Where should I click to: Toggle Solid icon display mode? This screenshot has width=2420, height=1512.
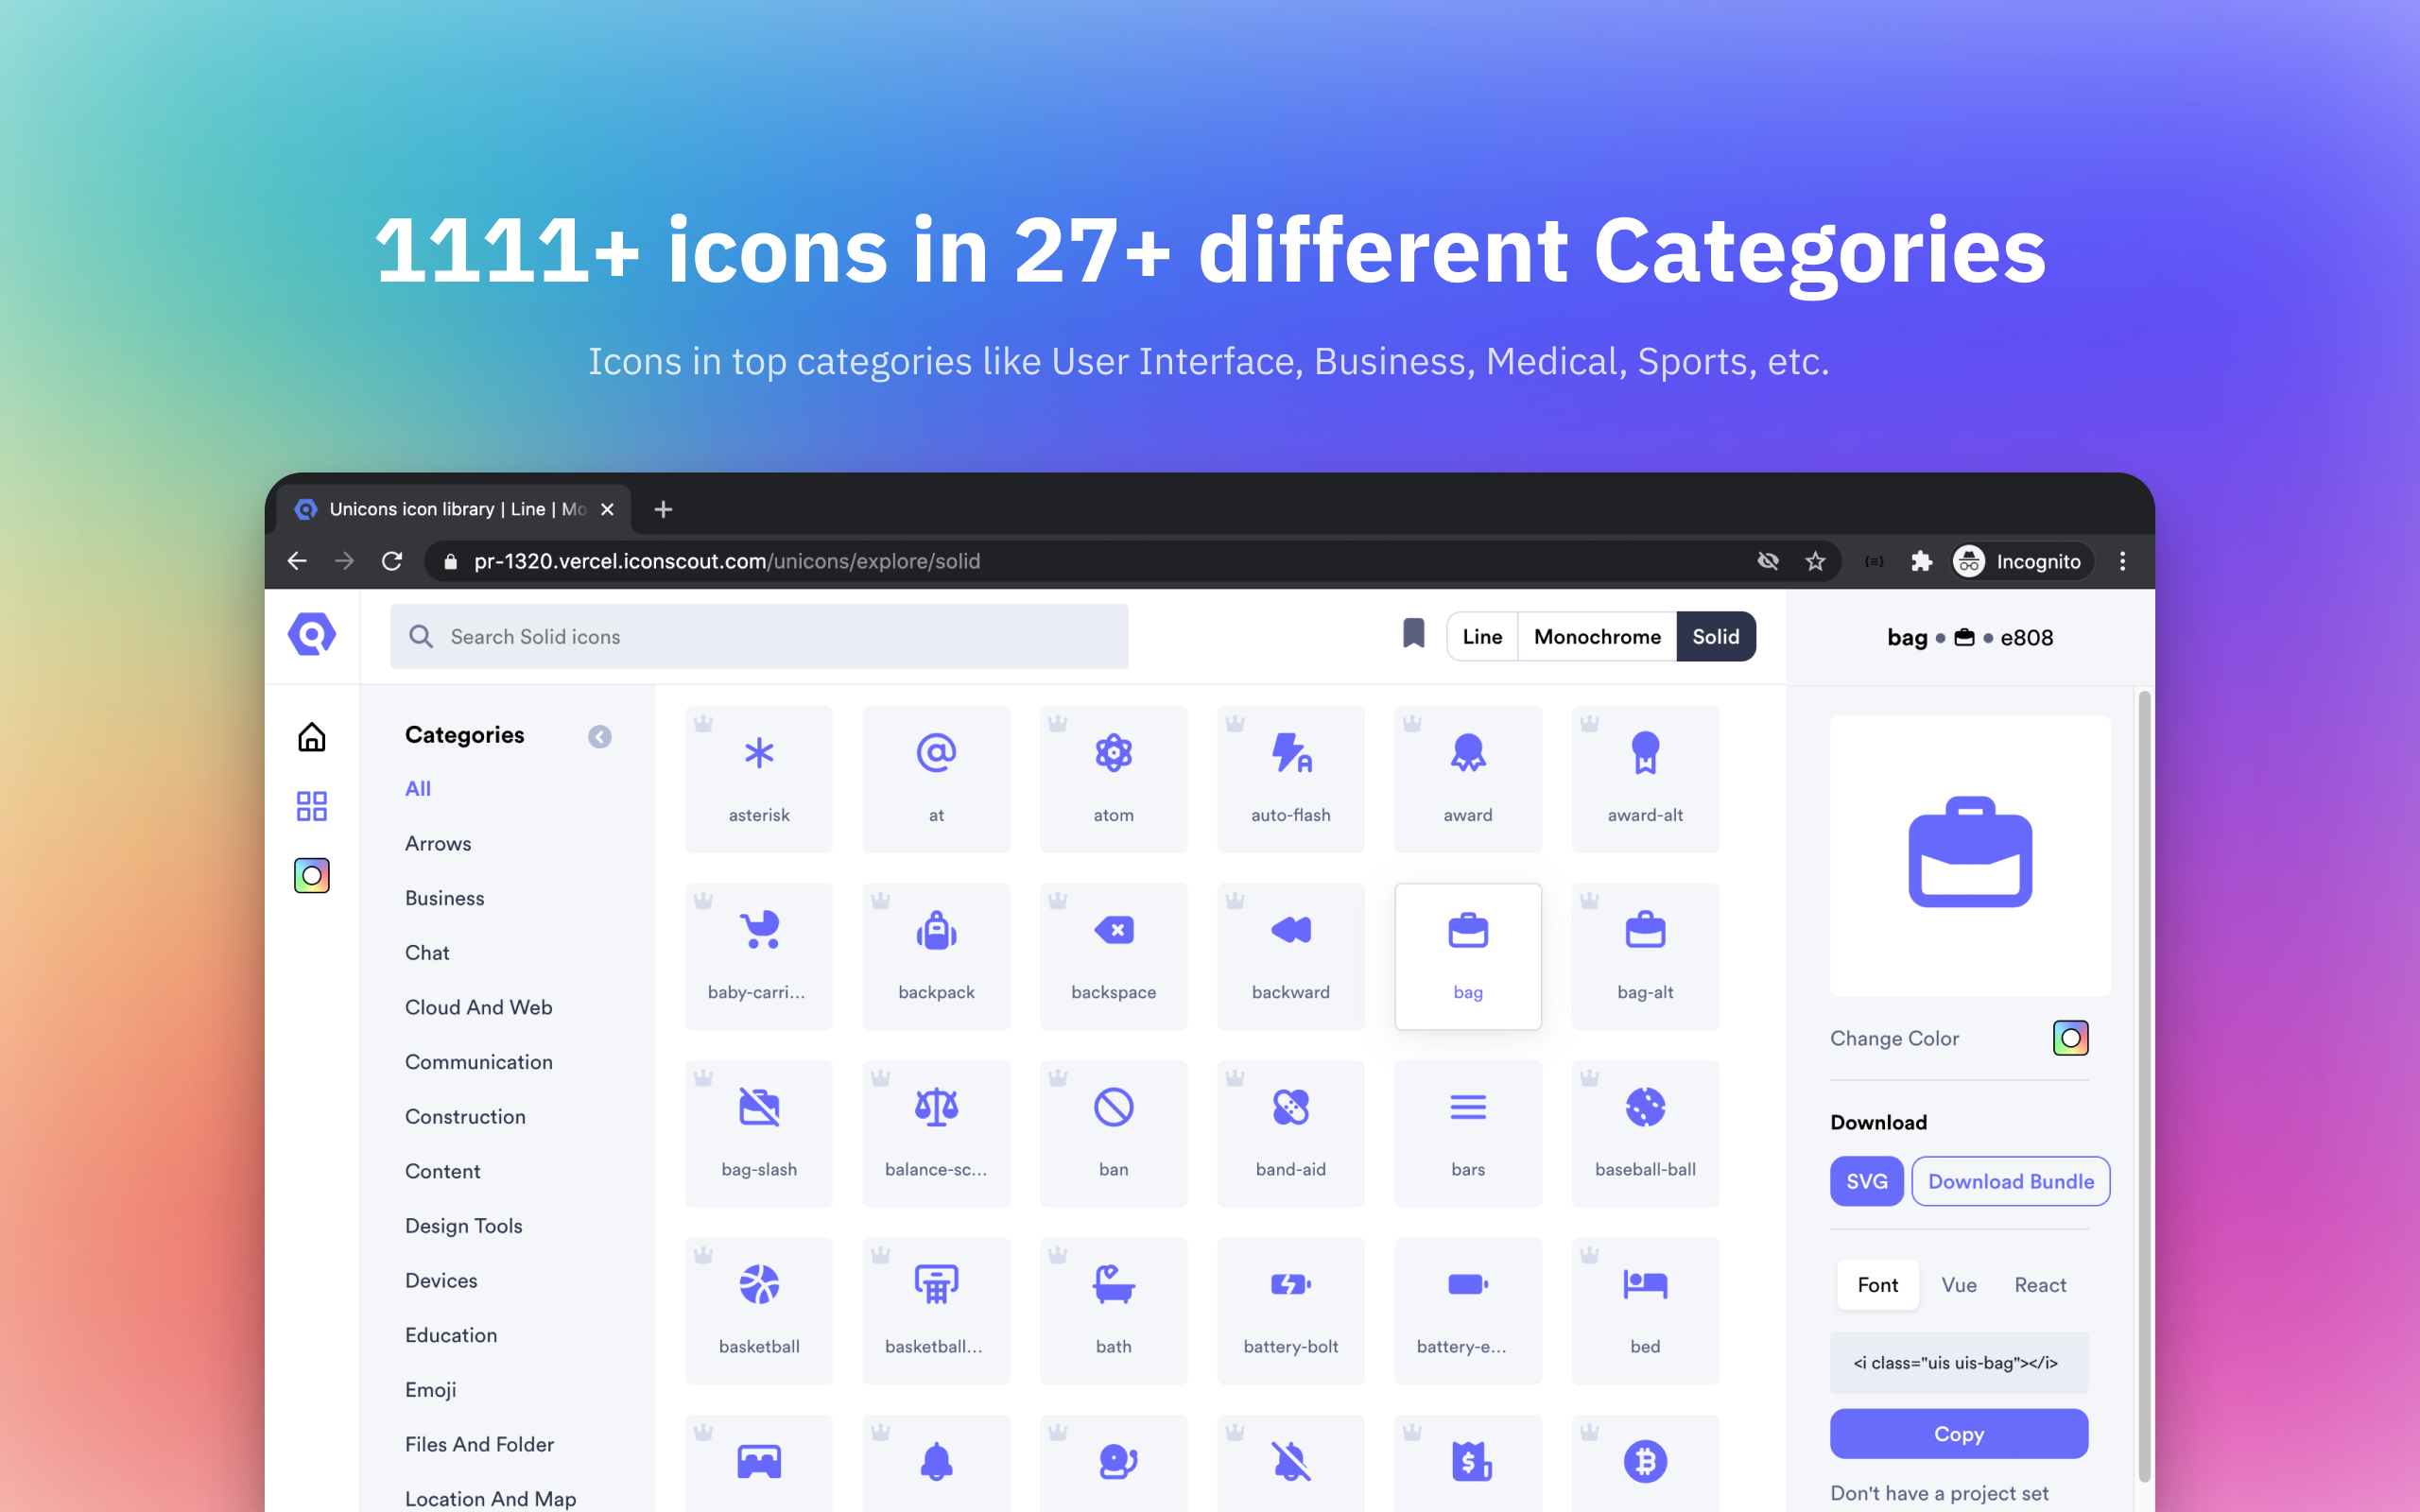point(1713,636)
